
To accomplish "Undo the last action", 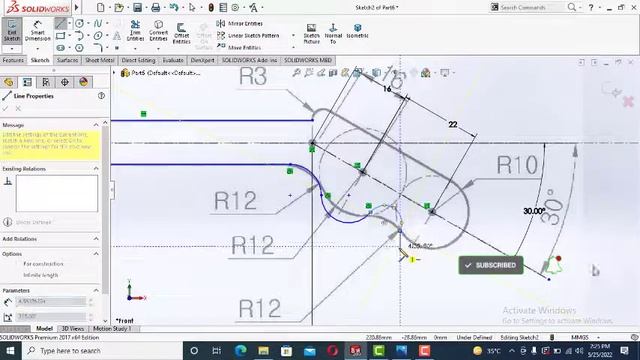I will coord(174,7).
